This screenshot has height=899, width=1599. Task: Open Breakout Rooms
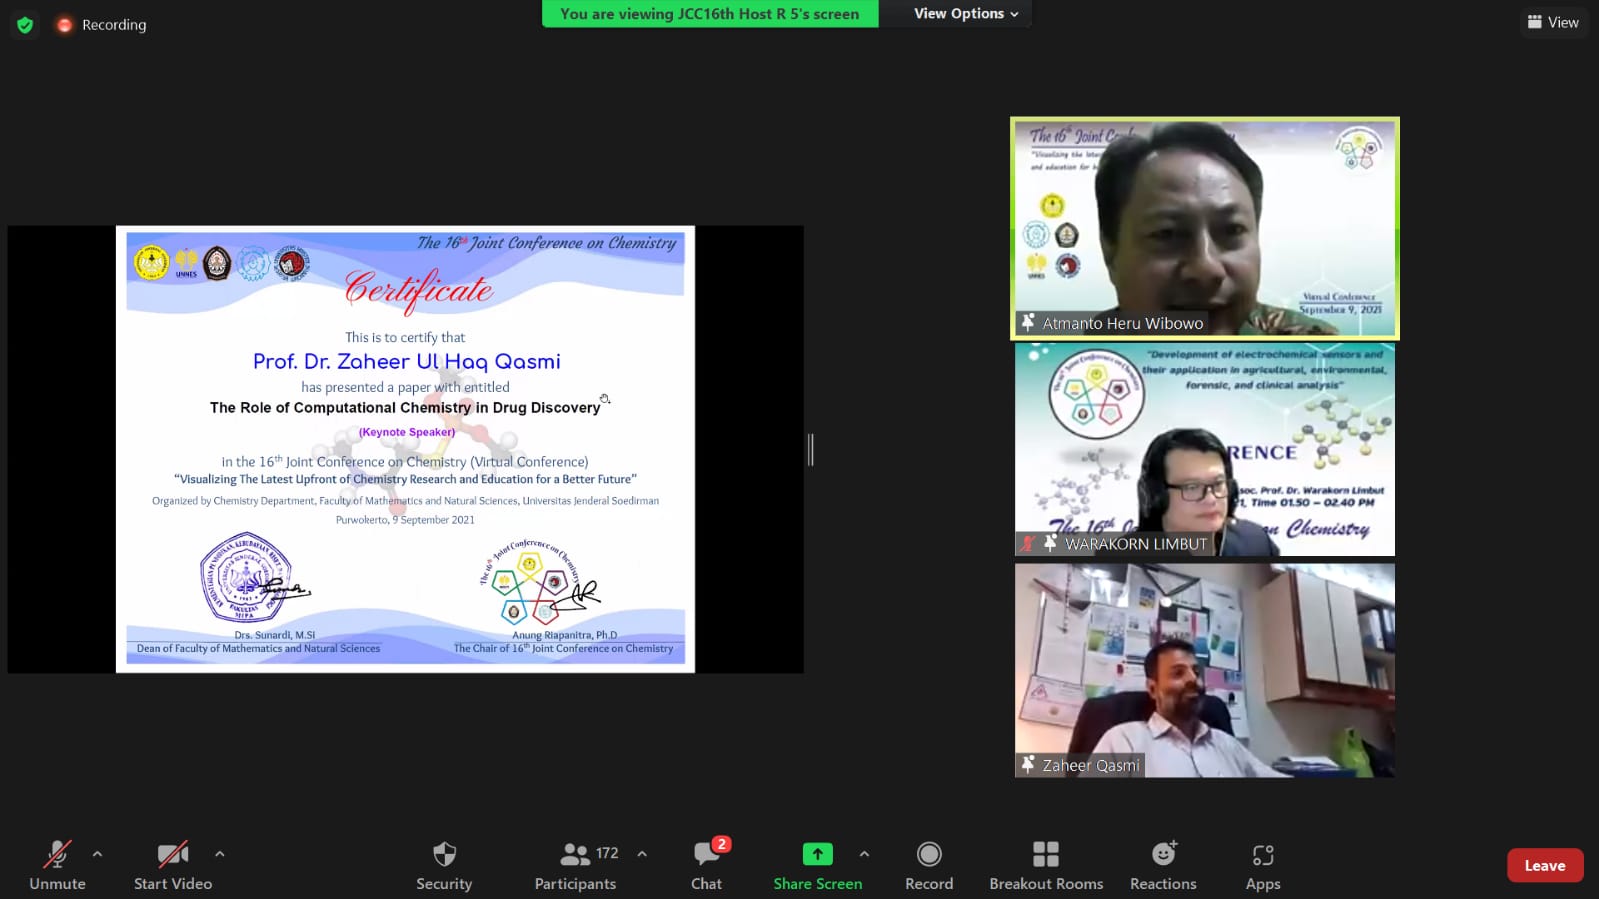[x=1046, y=865]
